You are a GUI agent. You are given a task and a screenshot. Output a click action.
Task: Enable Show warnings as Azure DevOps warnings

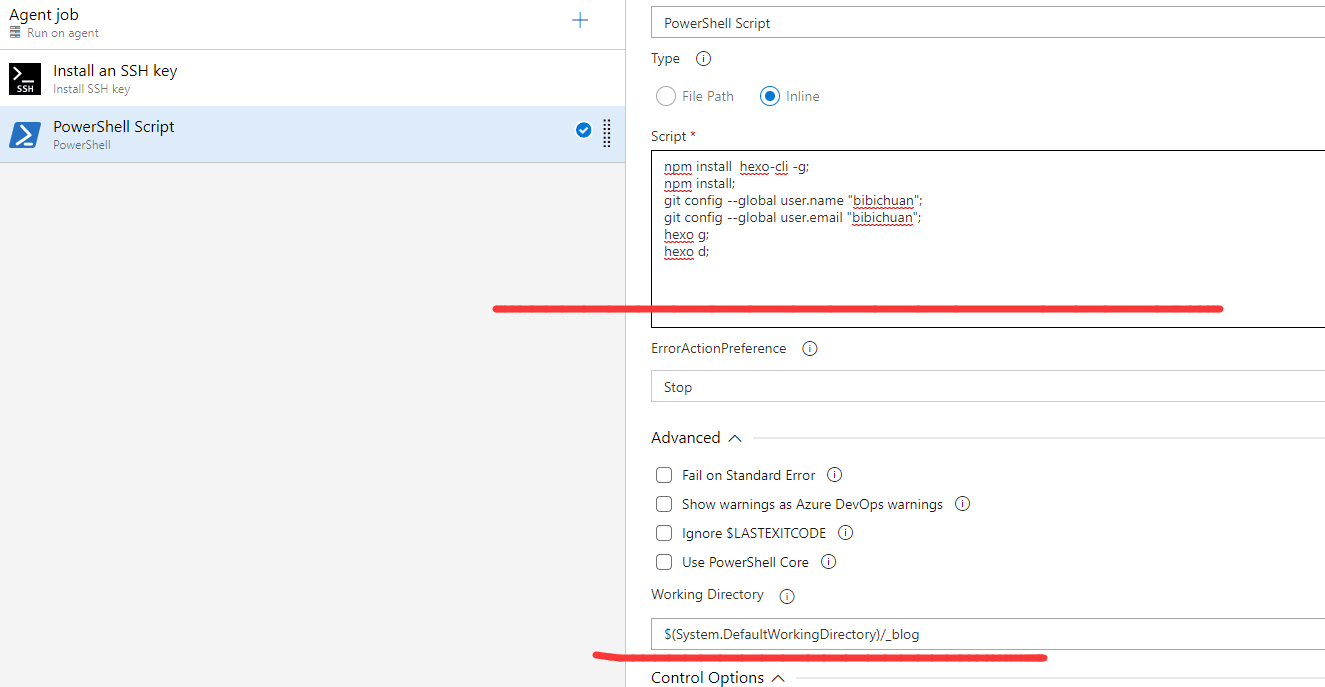coord(664,504)
